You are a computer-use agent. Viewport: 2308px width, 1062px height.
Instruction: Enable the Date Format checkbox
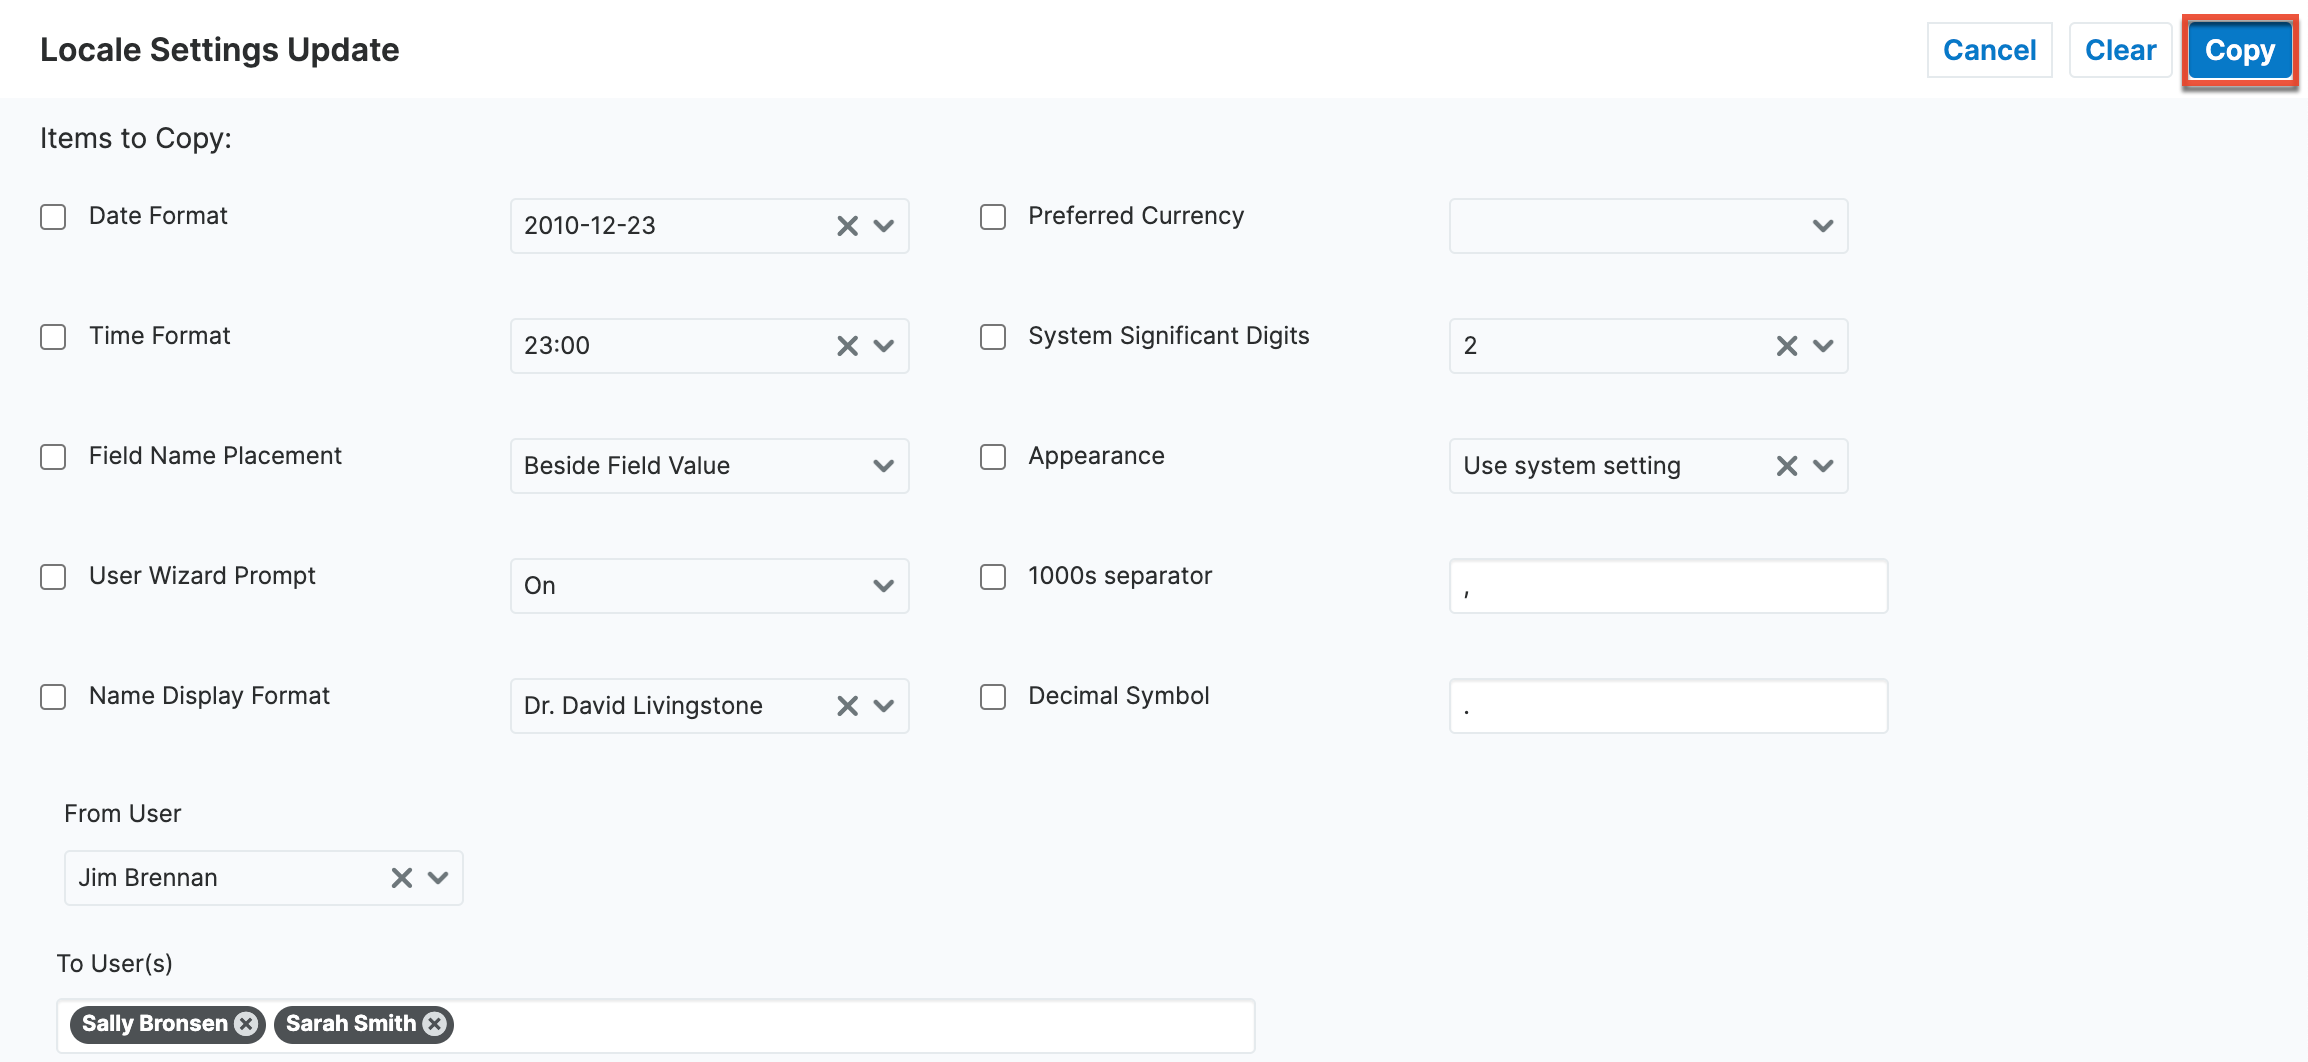click(53, 216)
